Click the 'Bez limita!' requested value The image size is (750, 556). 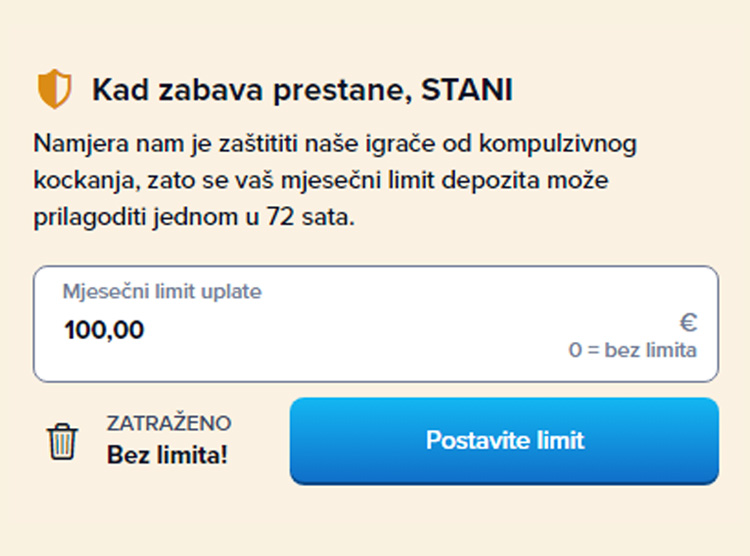tap(168, 455)
